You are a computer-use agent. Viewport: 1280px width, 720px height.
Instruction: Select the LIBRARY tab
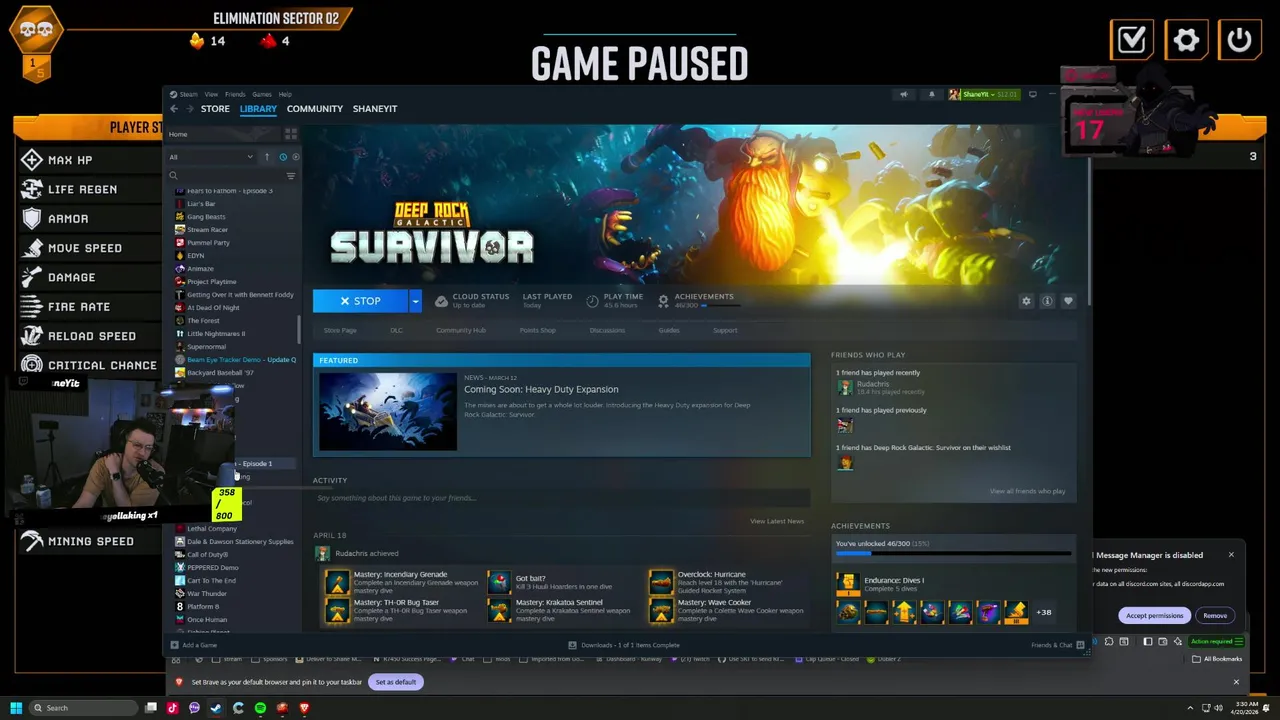click(258, 109)
